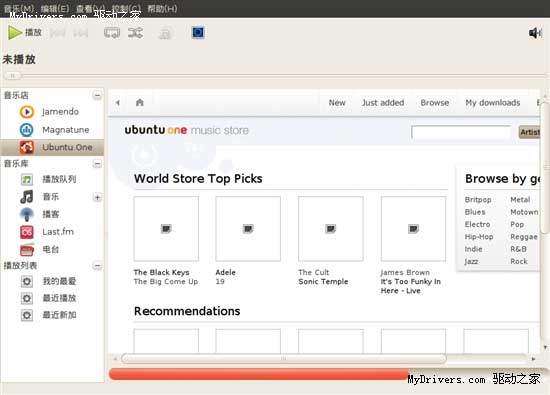Toggle the repeat mode icon

(x=112, y=33)
